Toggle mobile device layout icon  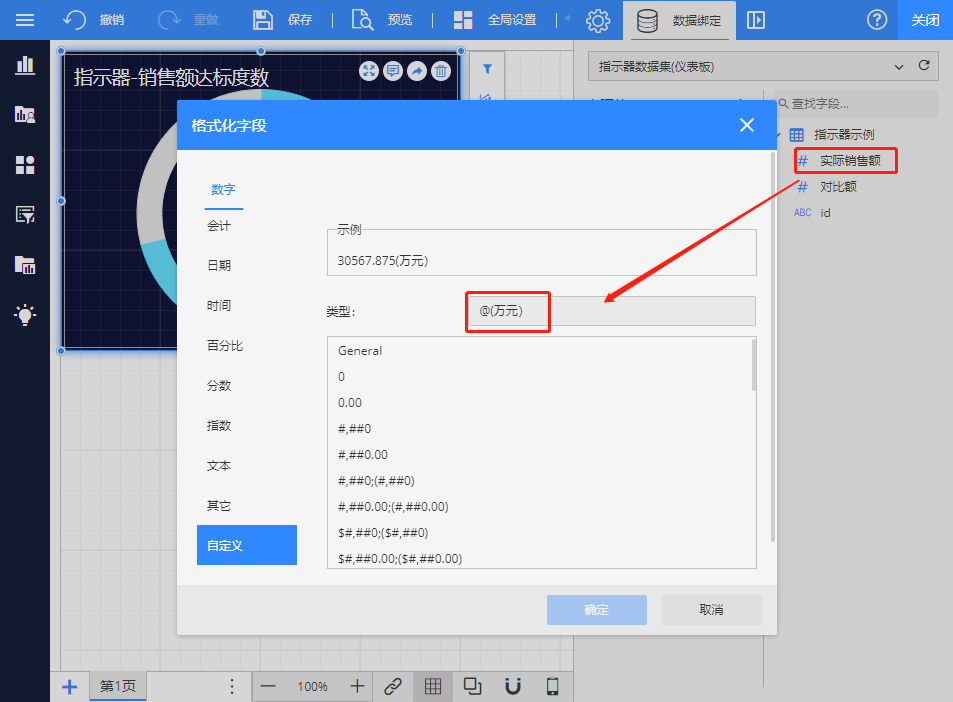click(x=552, y=686)
